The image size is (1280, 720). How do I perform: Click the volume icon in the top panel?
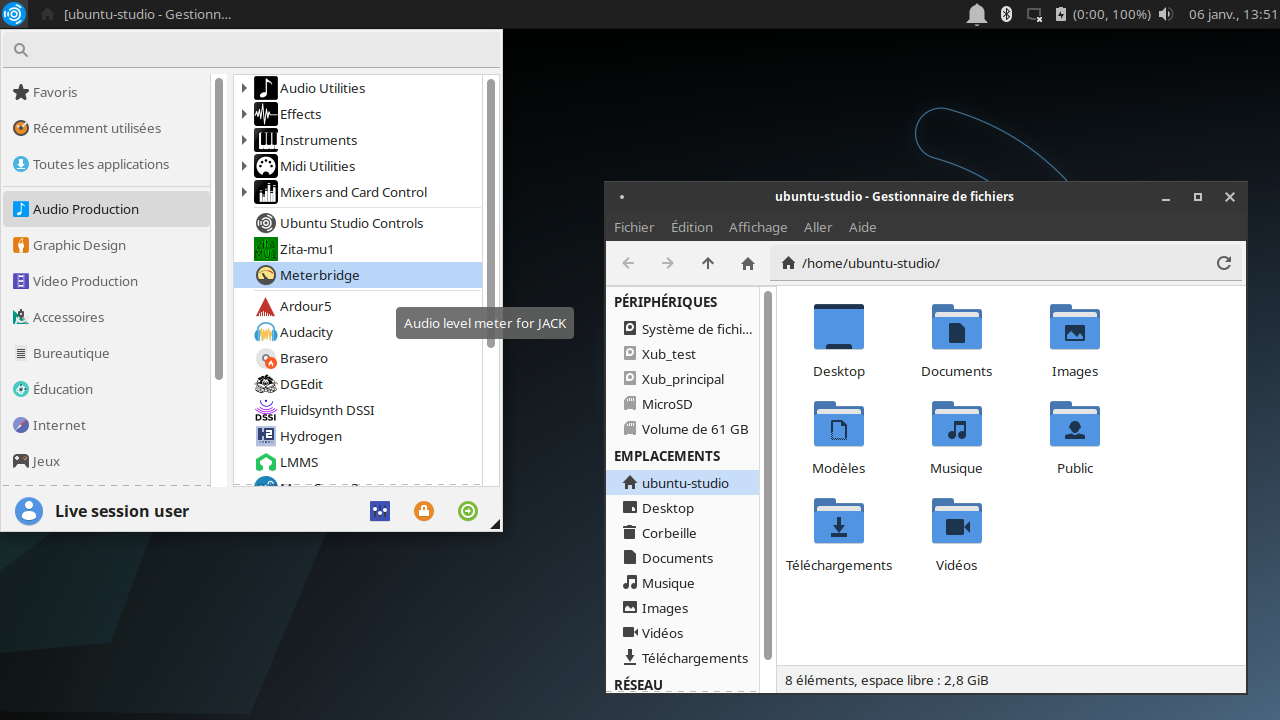click(x=1165, y=14)
